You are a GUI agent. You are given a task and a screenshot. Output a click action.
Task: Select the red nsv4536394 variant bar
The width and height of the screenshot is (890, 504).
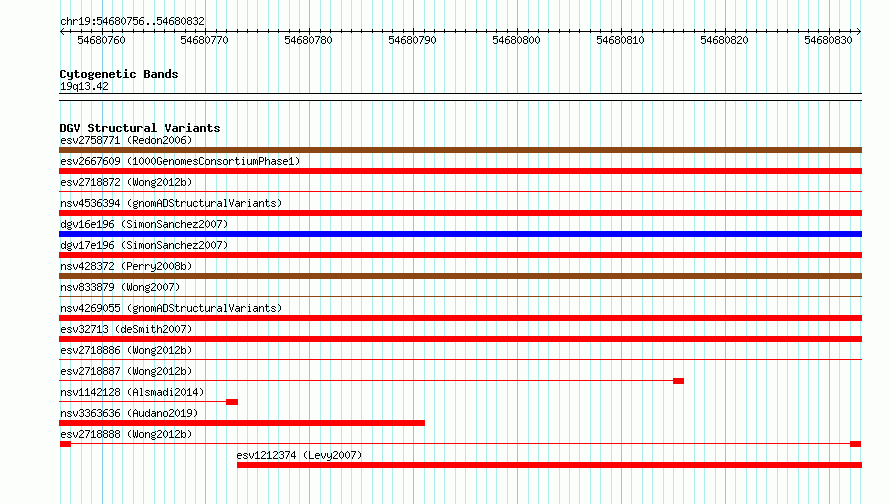click(x=460, y=213)
